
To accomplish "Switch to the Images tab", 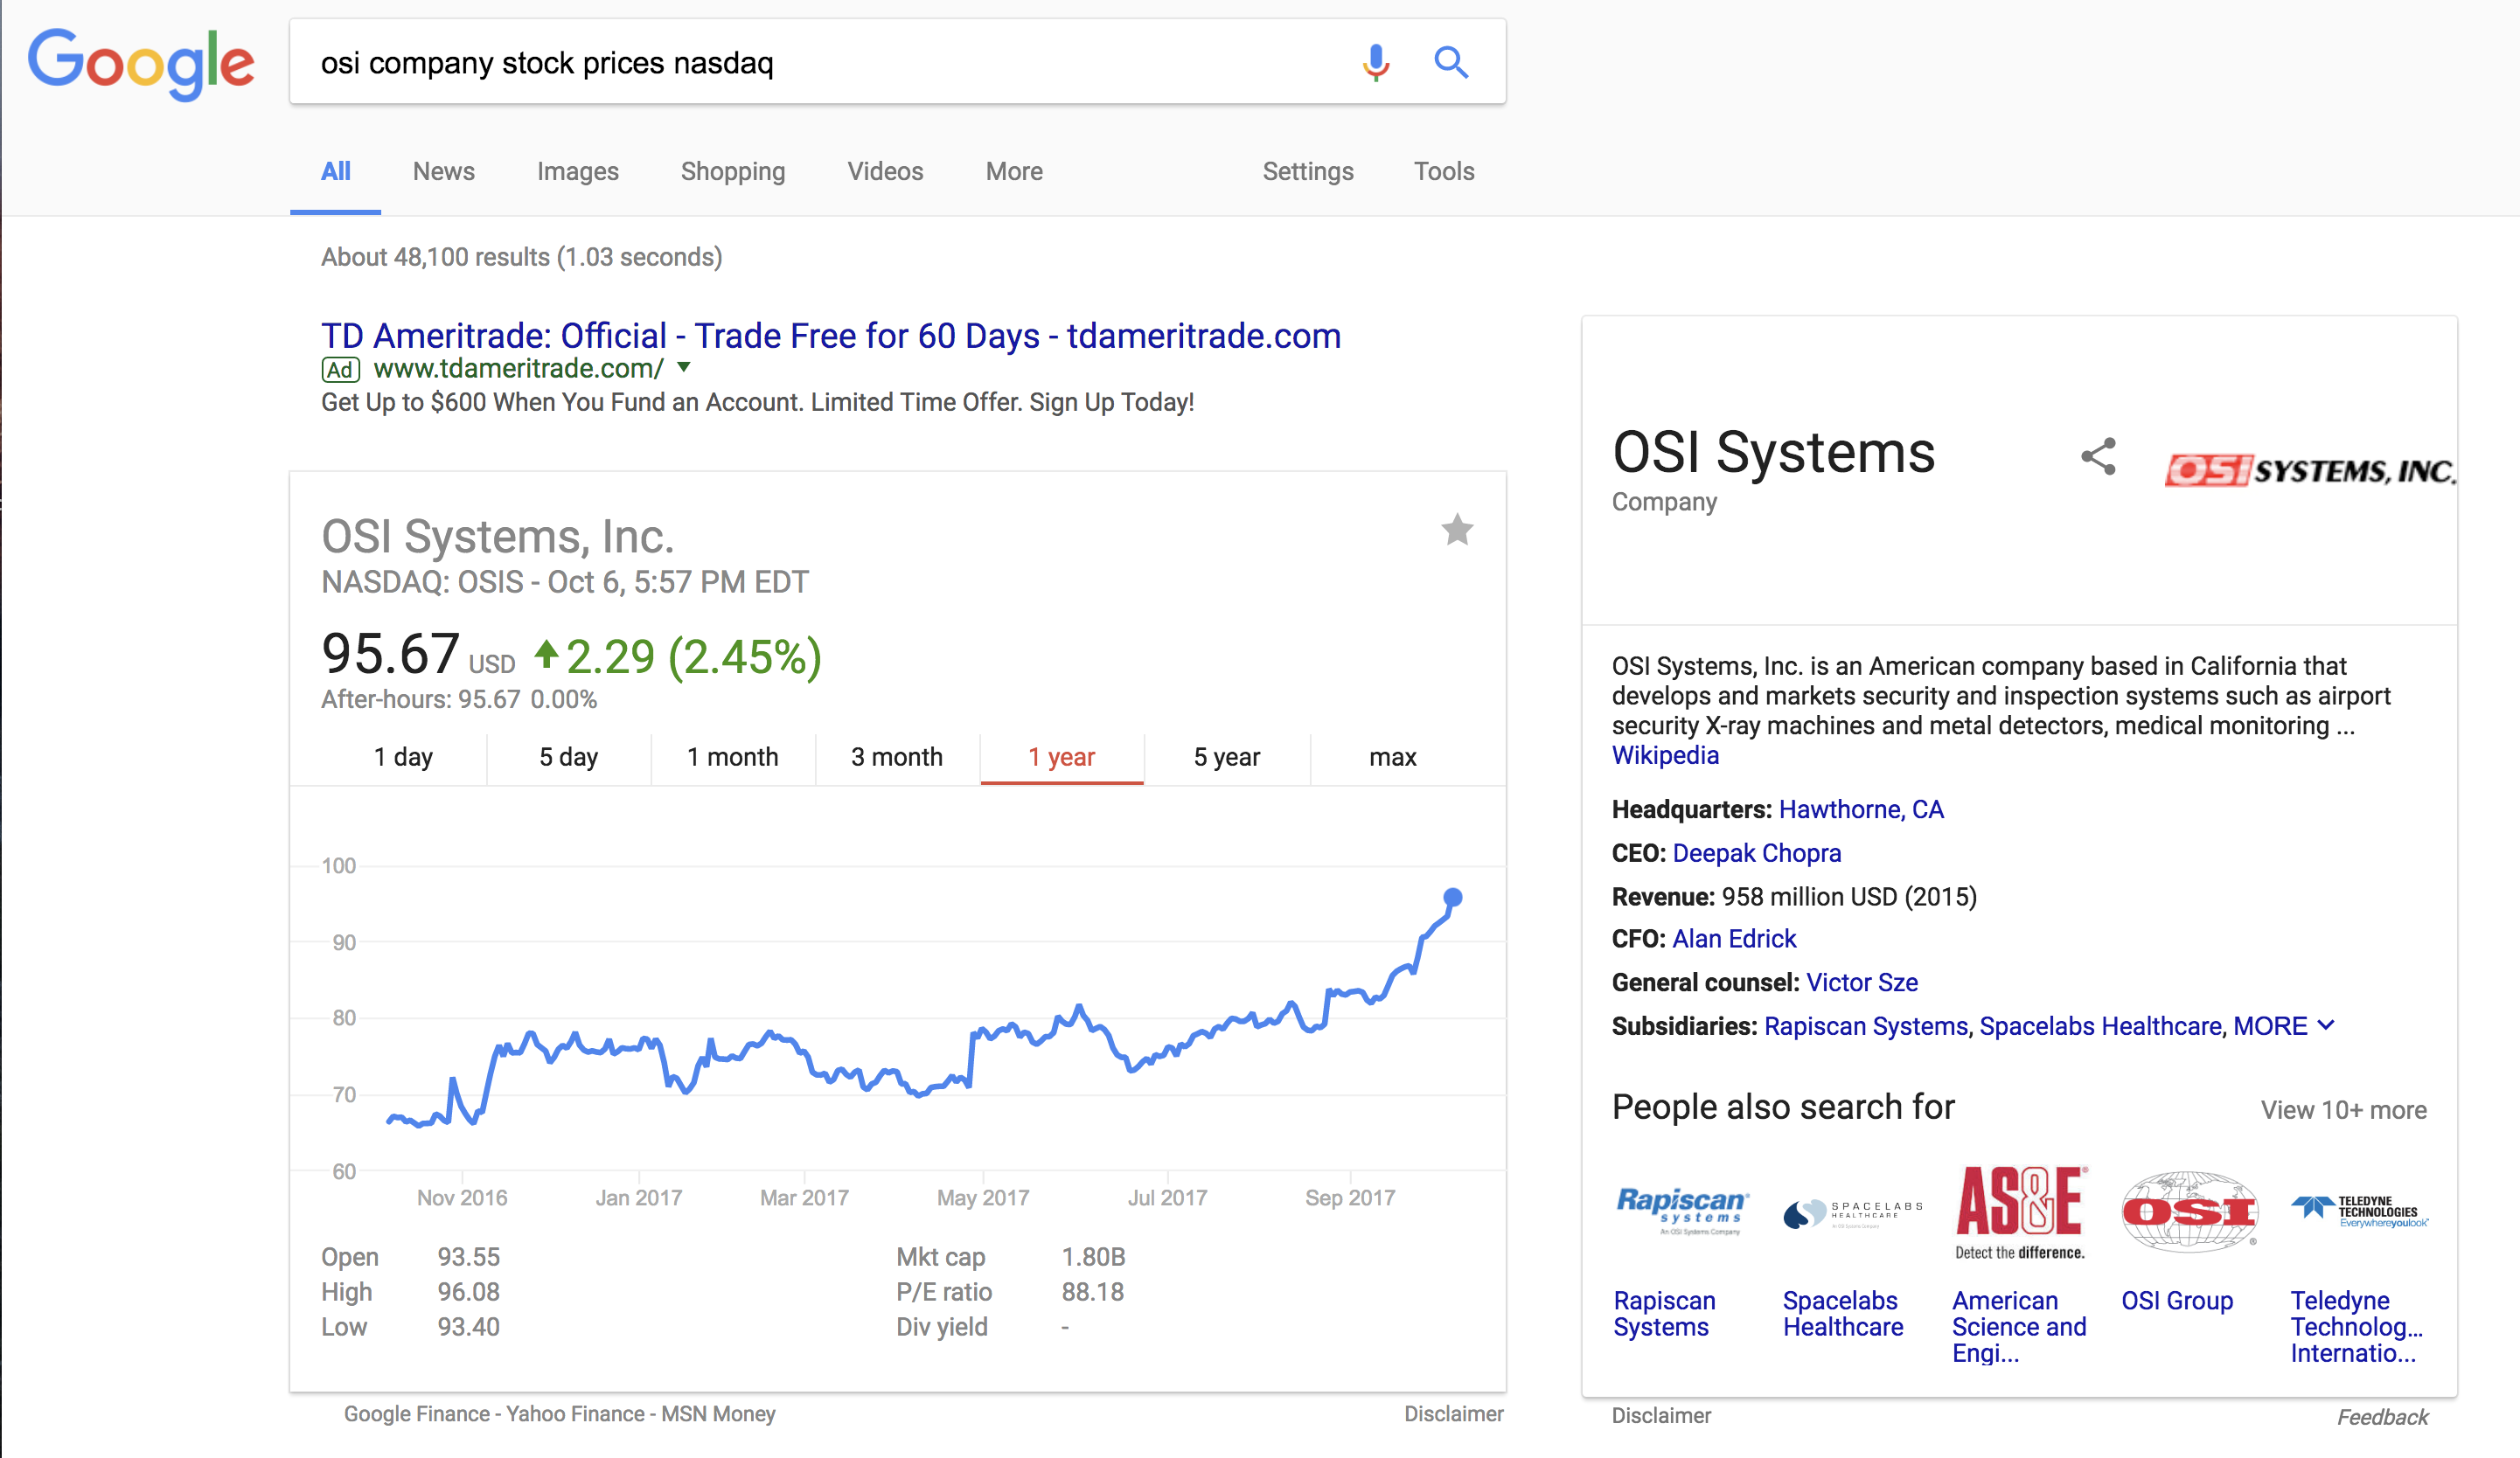I will click(x=578, y=171).
